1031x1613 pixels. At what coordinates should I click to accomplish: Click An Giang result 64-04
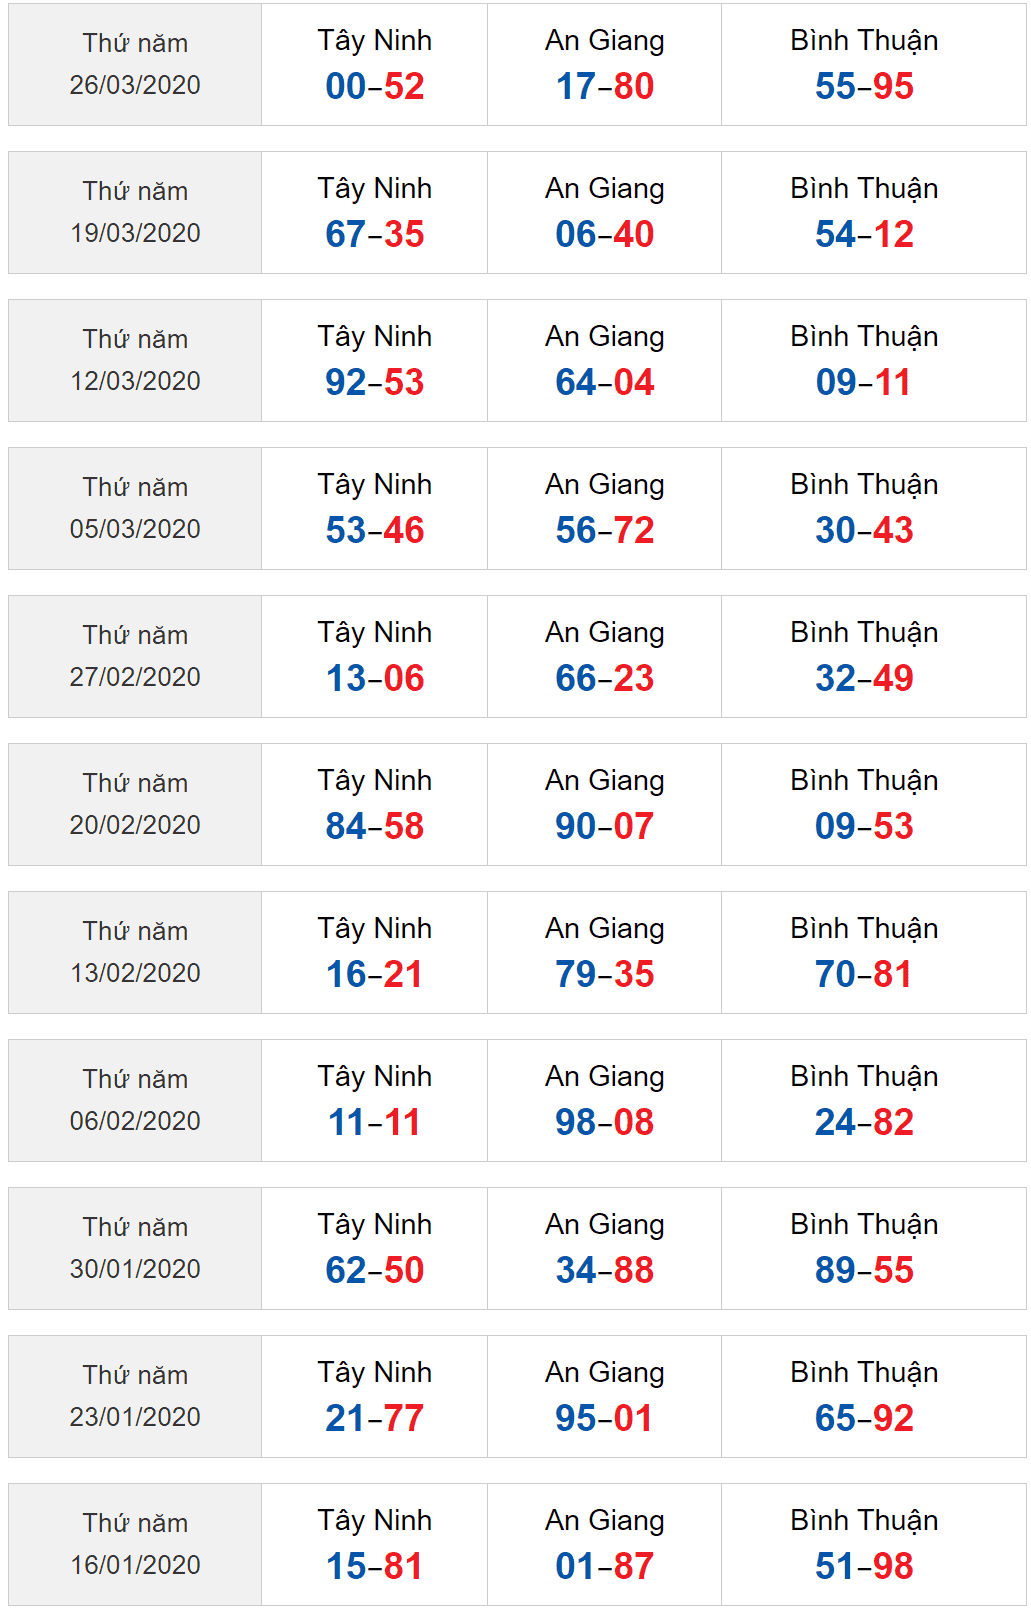pos(604,382)
